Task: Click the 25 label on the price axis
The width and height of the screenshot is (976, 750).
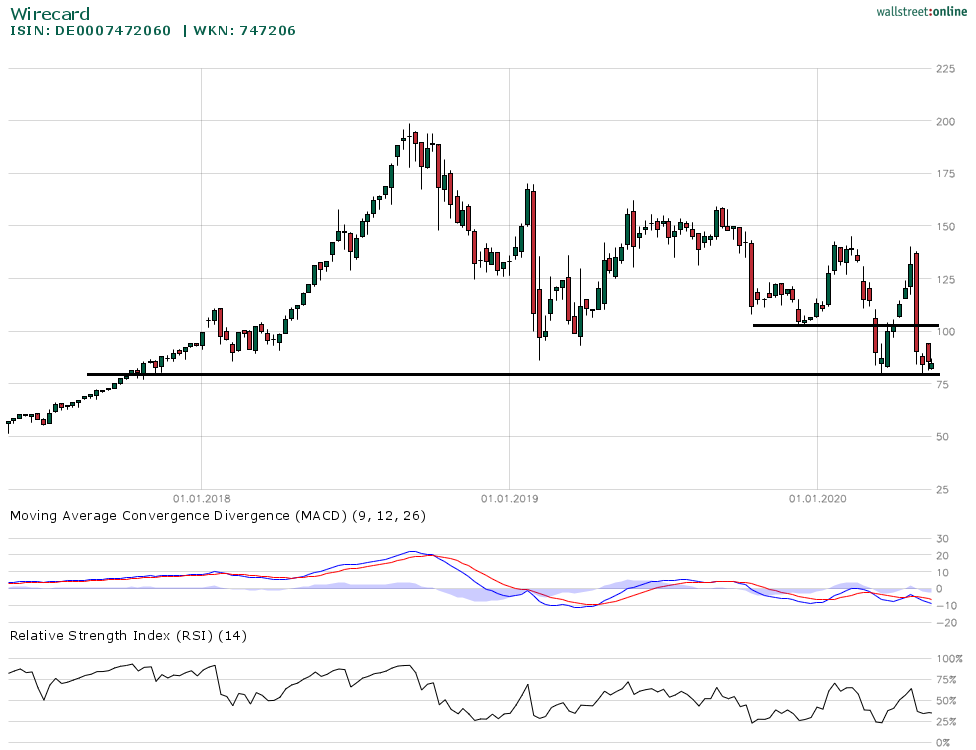Action: 942,490
